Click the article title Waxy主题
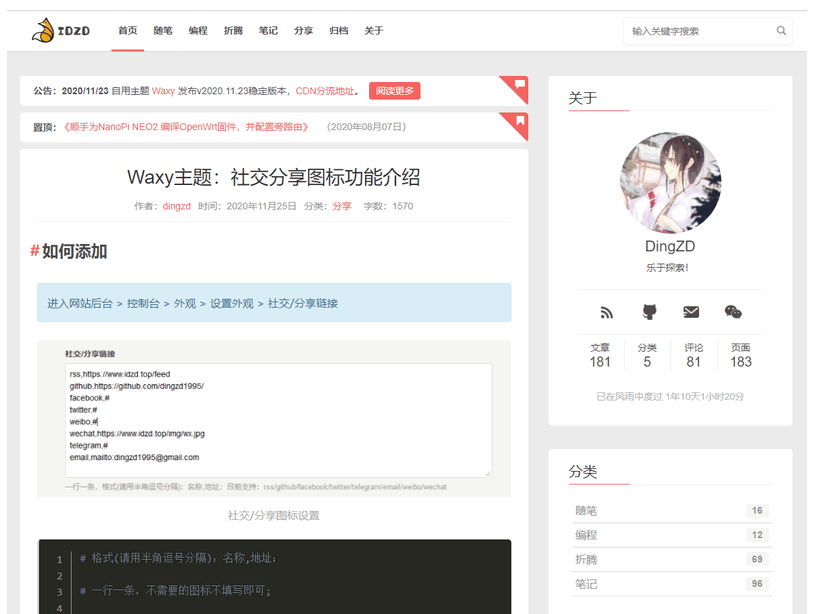The width and height of the screenshot is (820, 614). click(274, 177)
